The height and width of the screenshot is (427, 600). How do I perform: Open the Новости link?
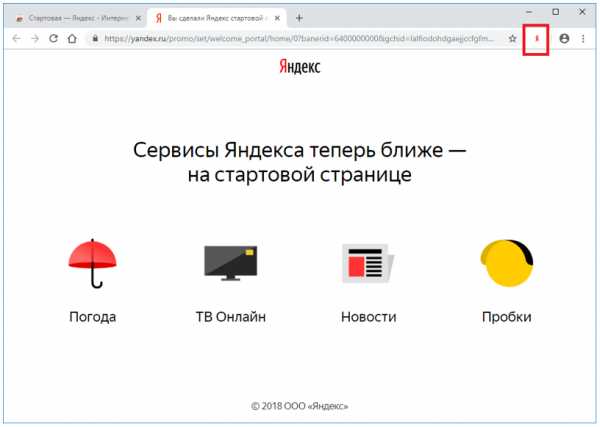368,317
